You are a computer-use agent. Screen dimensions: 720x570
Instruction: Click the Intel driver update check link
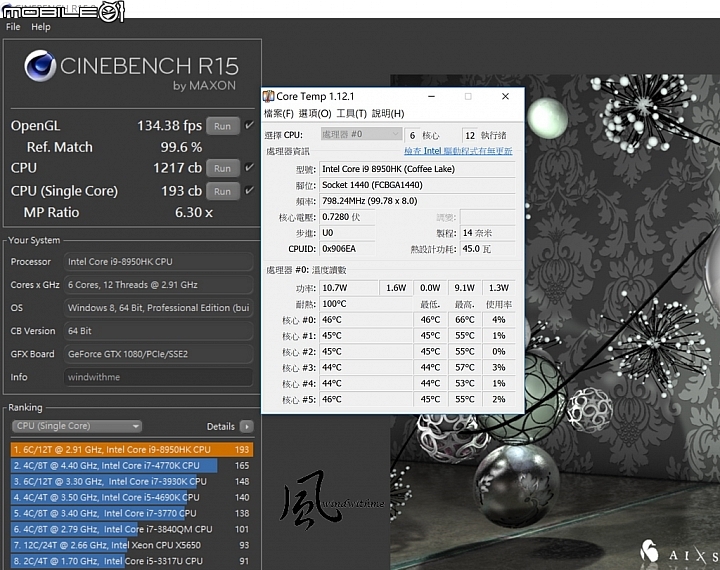458,151
